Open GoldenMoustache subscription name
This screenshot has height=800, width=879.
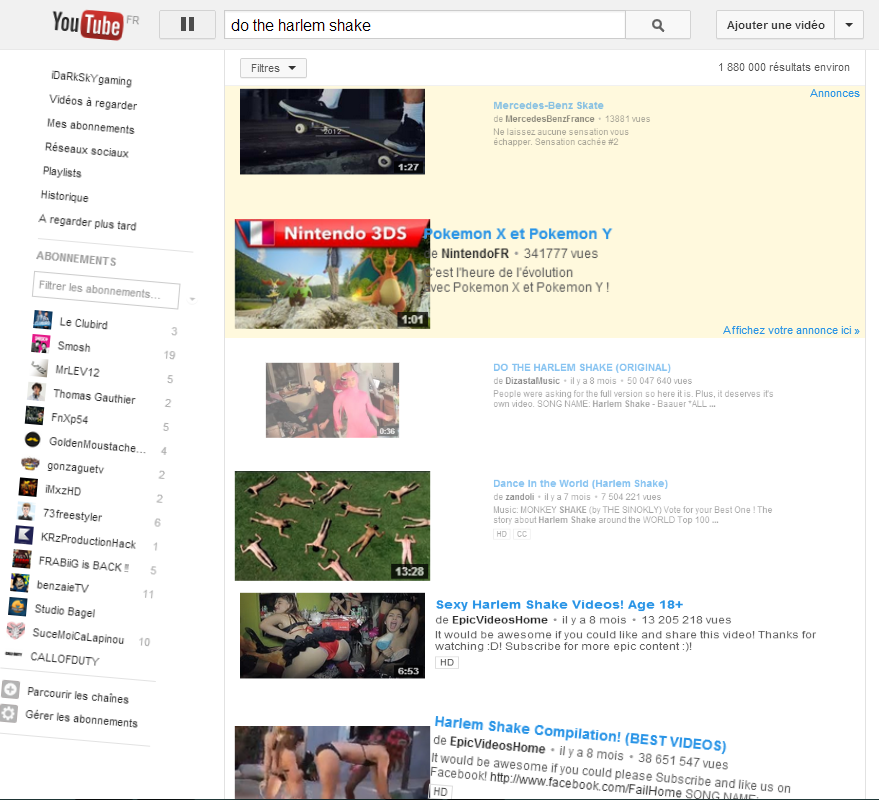pos(97,445)
